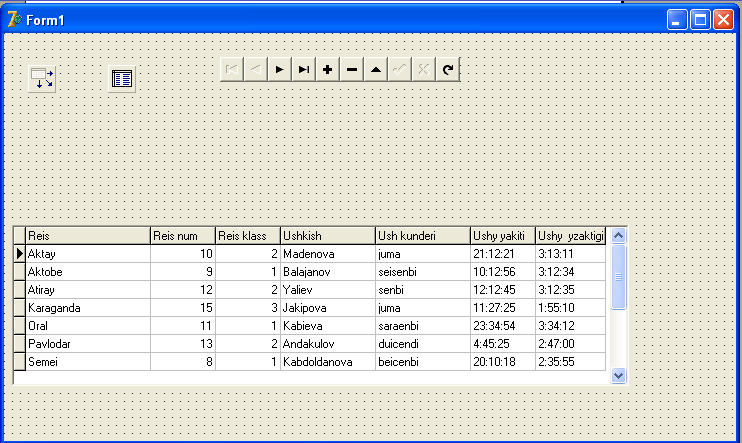Select the DataSource component icon
742x443 pixels.
[x=42, y=79]
